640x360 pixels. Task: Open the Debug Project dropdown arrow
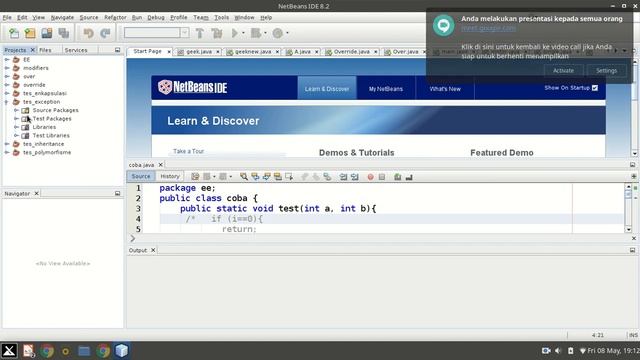pyautogui.click(x=265, y=33)
